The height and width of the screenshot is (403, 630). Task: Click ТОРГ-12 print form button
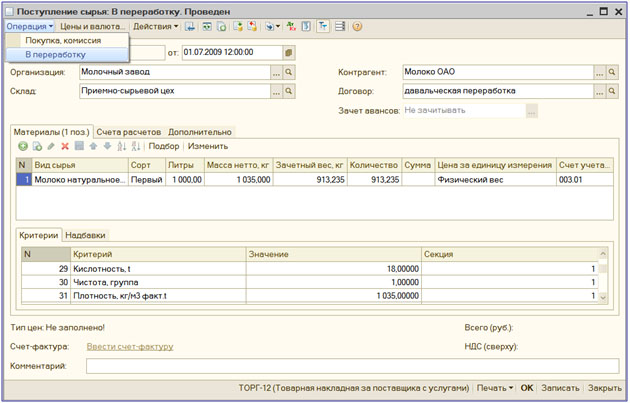354,388
